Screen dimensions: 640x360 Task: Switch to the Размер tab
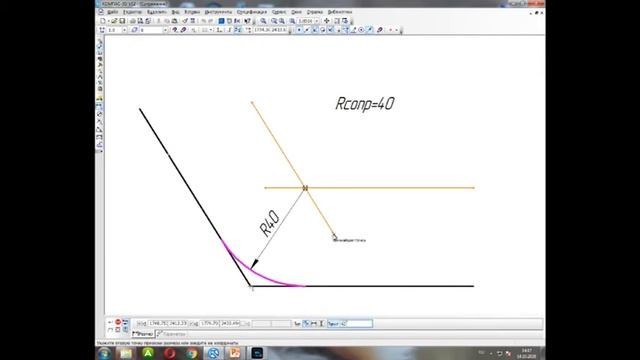click(x=142, y=334)
